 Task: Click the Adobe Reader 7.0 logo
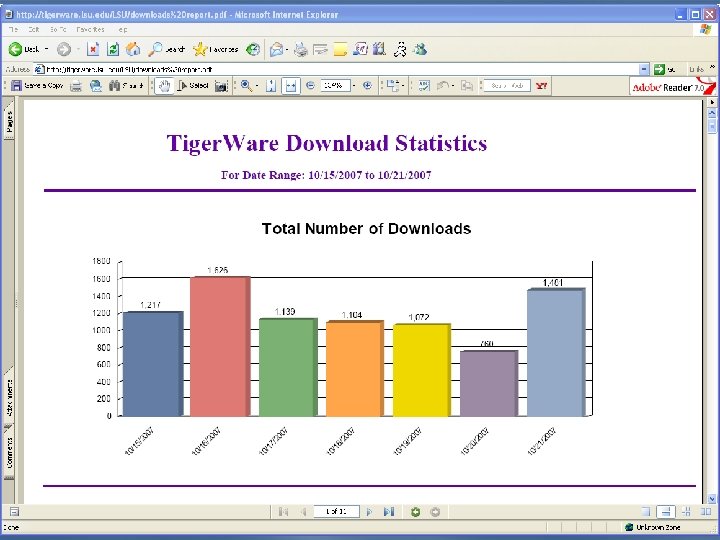[x=673, y=86]
